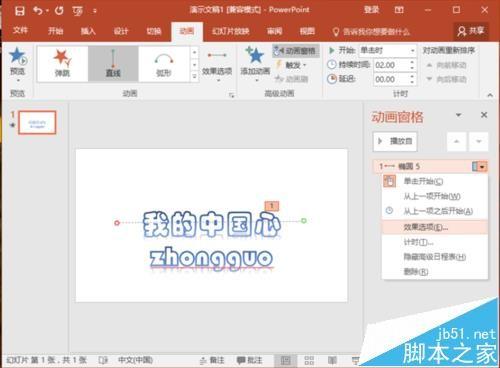Expand the animation gallery More arrow
The width and height of the screenshot is (500, 368).
pyautogui.click(x=195, y=77)
